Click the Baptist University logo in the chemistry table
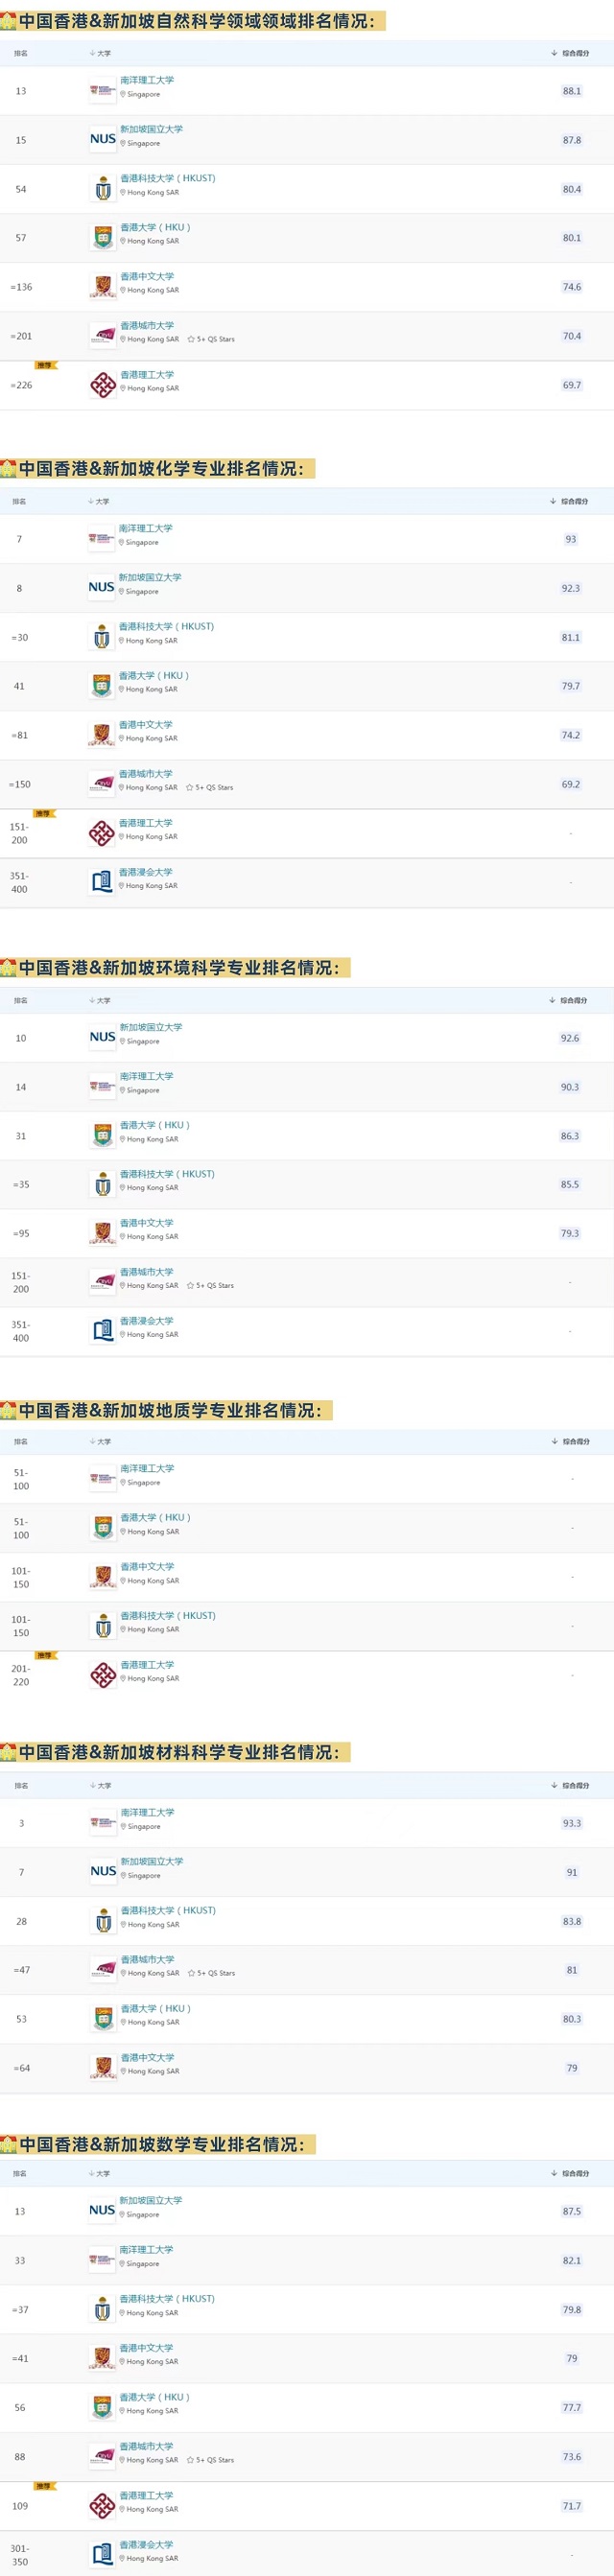This screenshot has height=2576, width=614. 101,883
